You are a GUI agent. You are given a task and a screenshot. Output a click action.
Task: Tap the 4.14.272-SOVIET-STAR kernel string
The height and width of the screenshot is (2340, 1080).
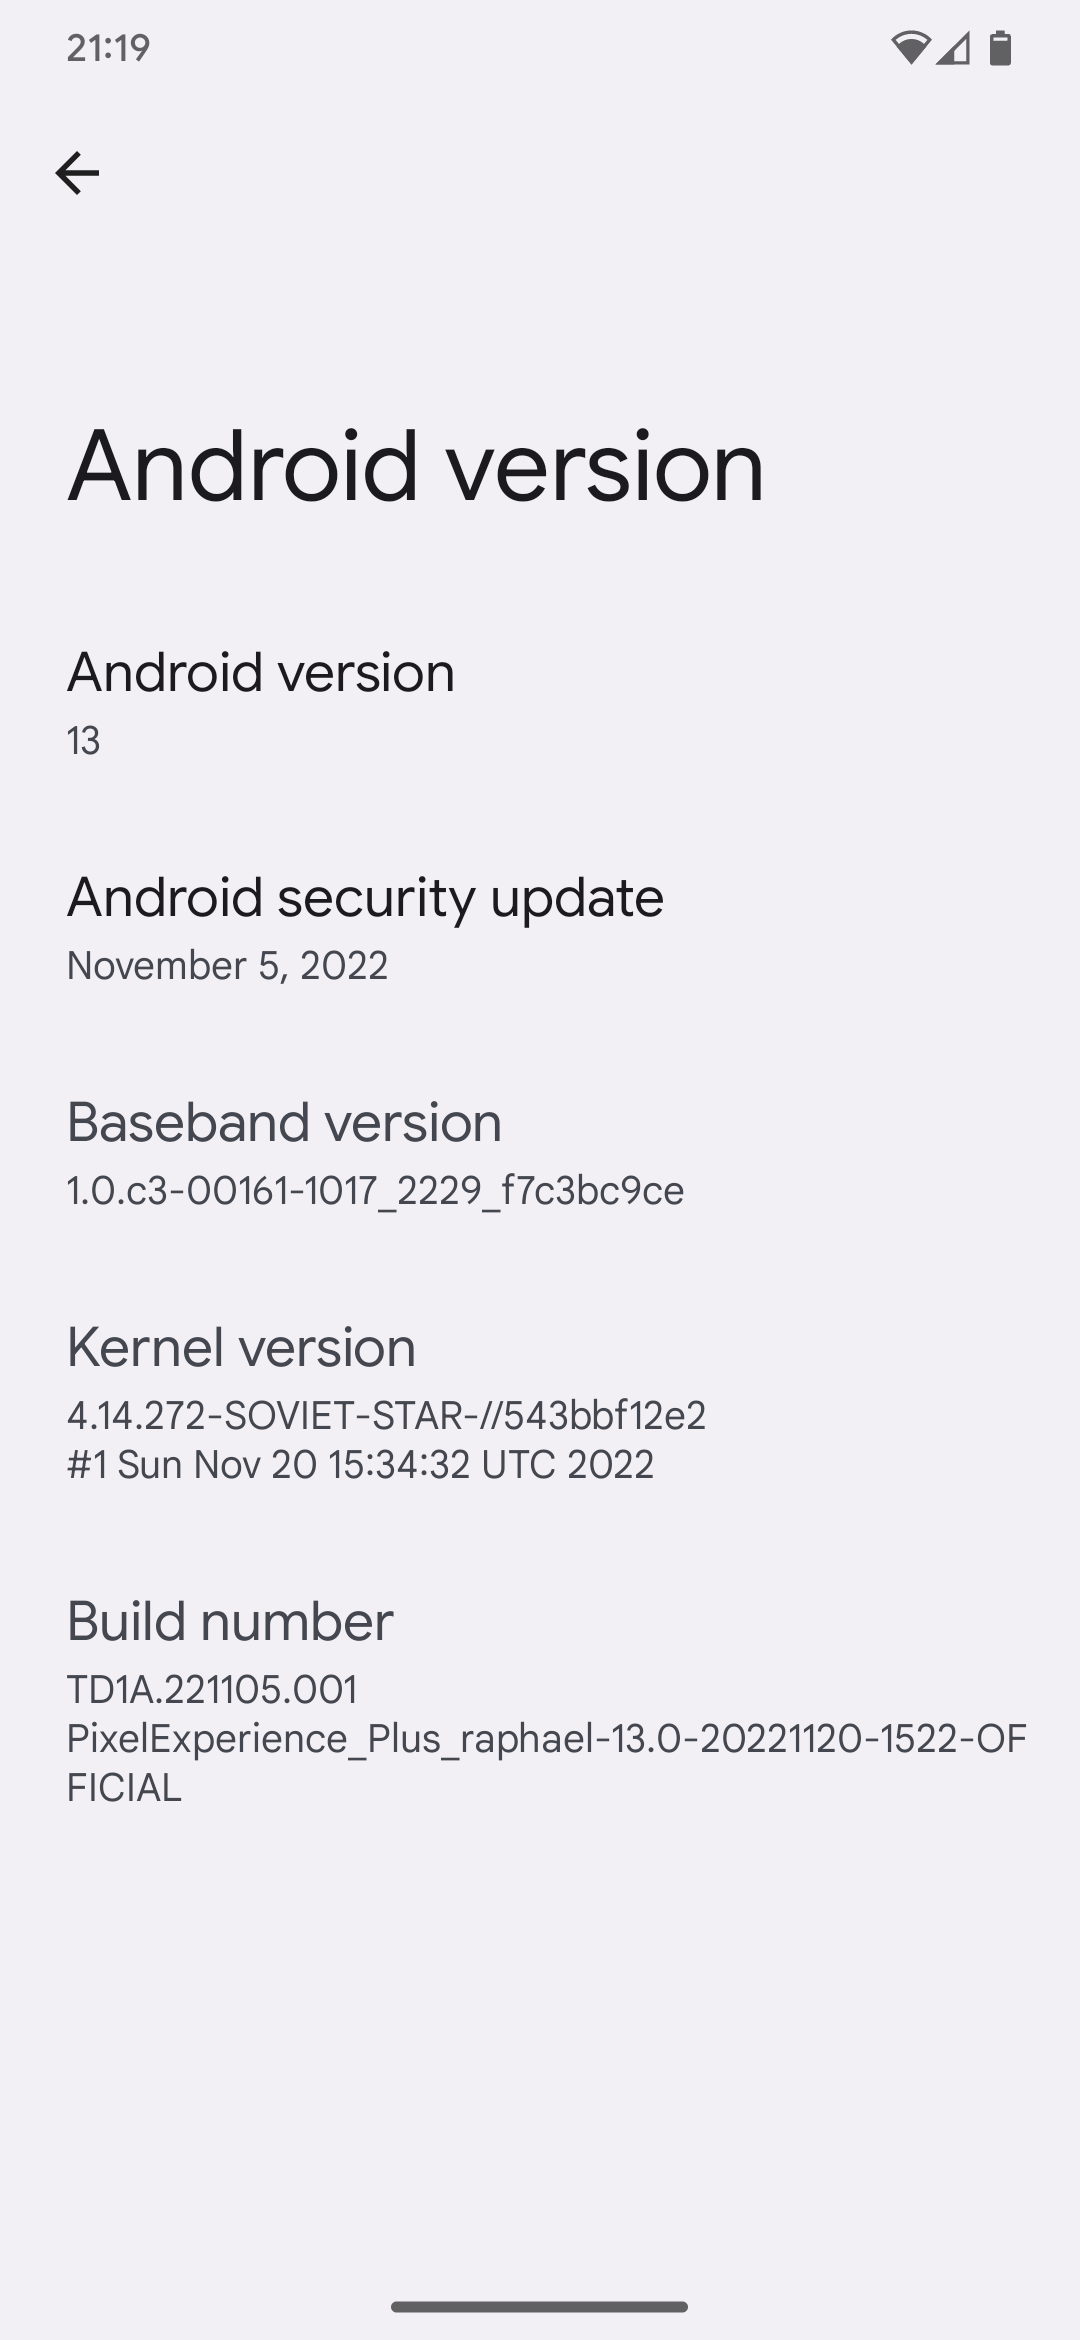[386, 1416]
